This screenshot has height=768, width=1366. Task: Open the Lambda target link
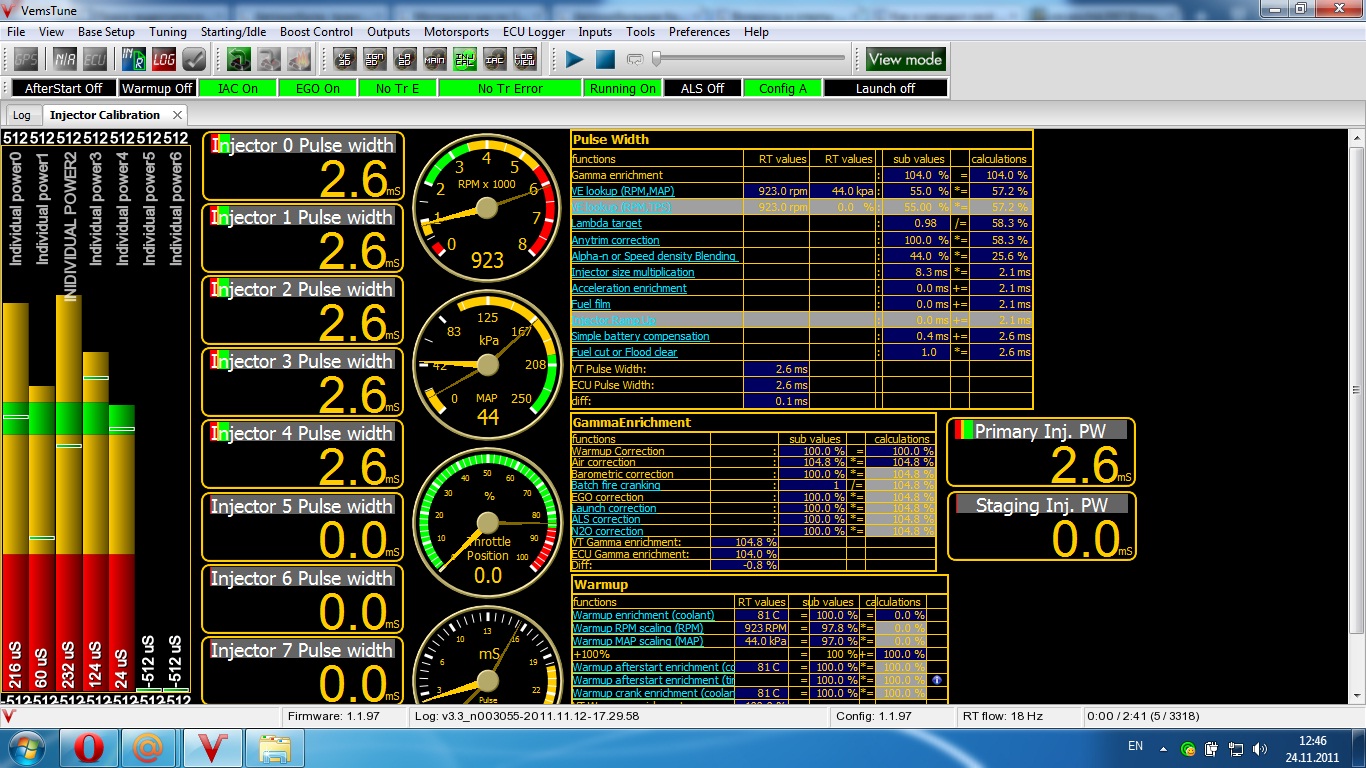[606, 223]
